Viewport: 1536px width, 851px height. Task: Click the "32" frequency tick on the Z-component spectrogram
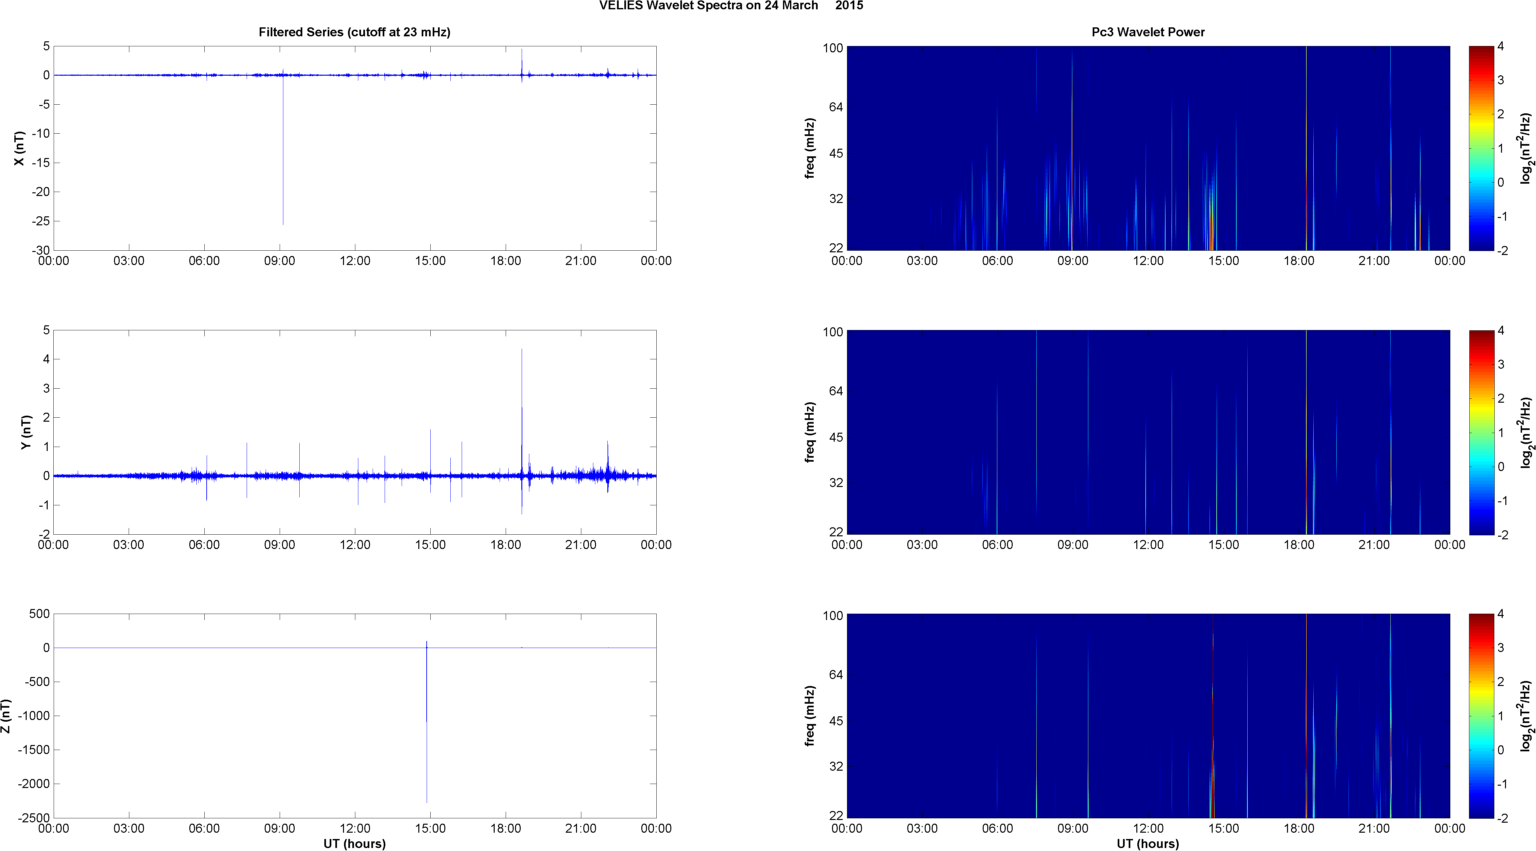coord(836,767)
